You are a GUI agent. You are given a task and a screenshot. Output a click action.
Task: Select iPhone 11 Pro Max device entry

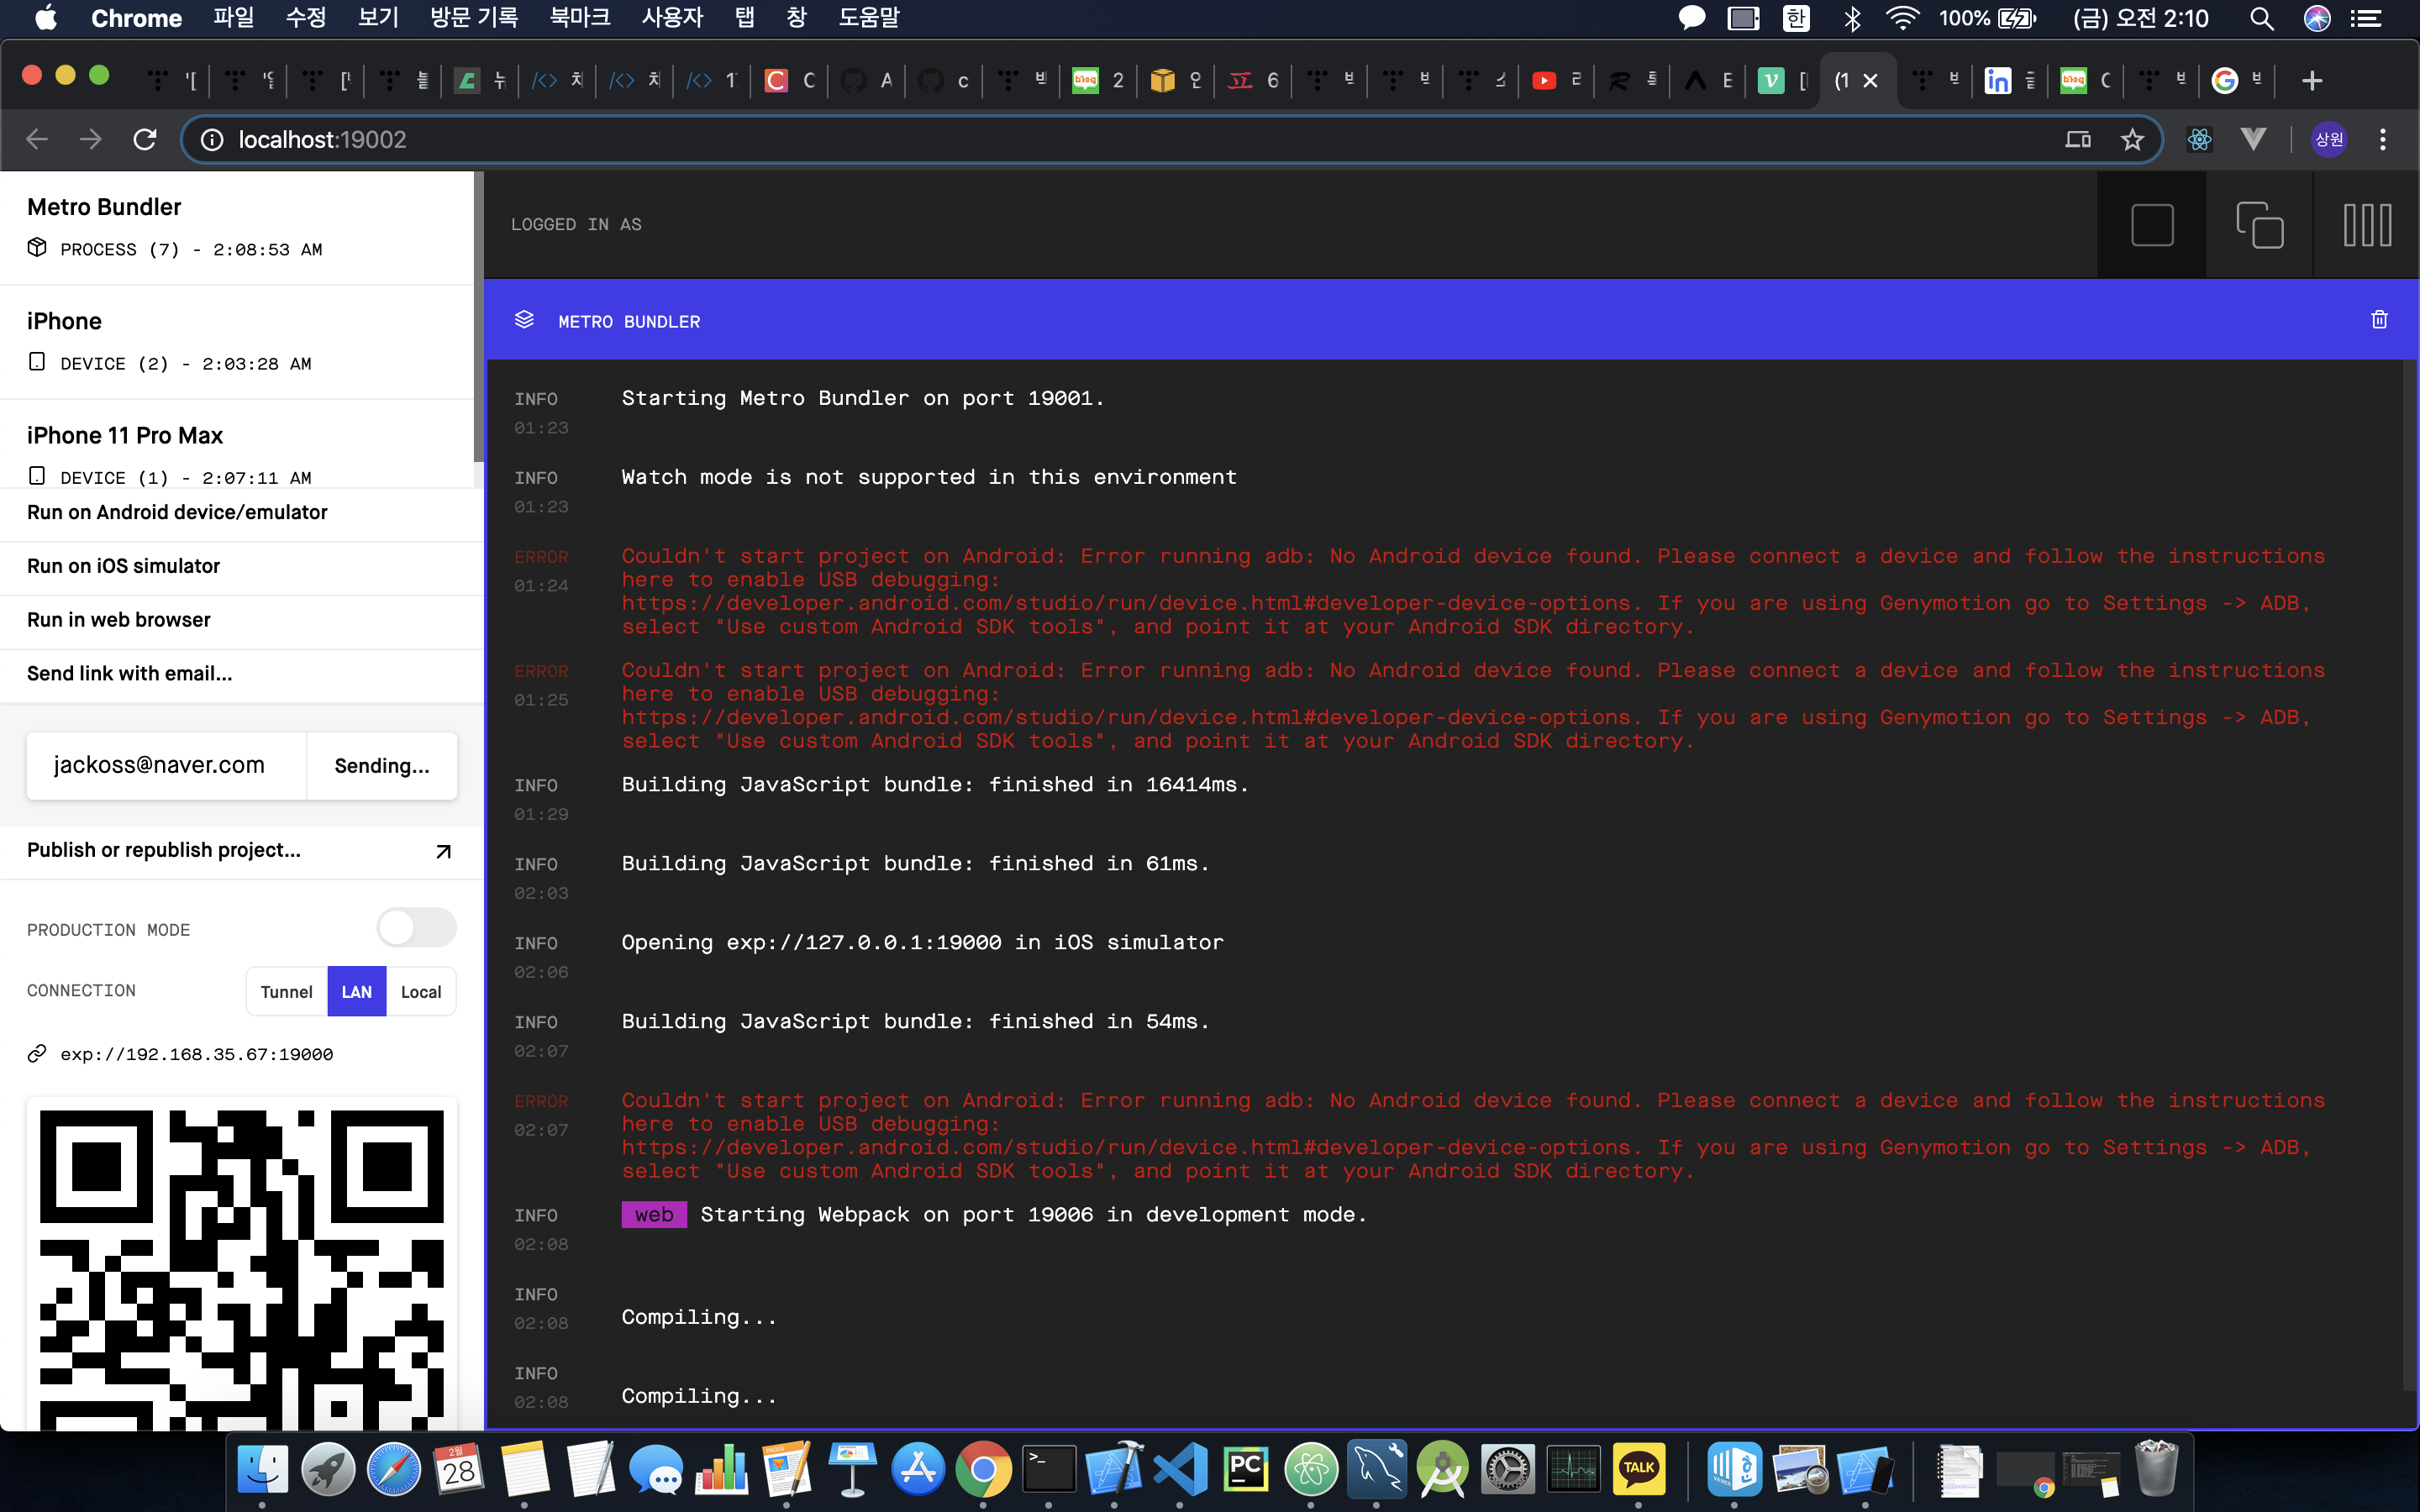pos(125,436)
